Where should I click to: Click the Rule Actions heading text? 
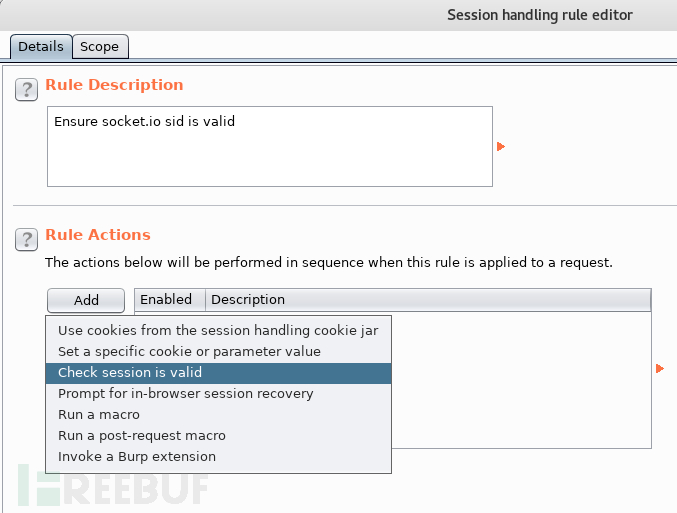(x=98, y=234)
